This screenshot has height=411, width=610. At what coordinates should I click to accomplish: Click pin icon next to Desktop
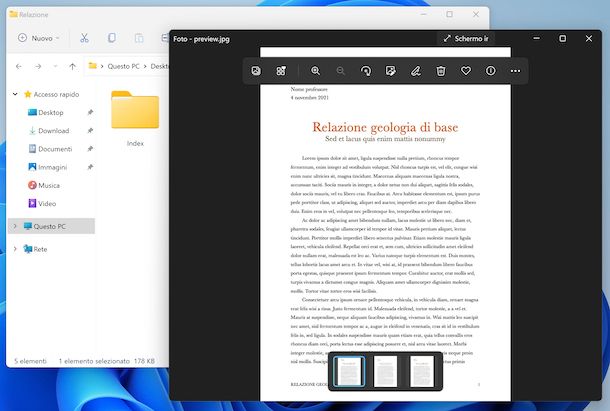tap(90, 112)
